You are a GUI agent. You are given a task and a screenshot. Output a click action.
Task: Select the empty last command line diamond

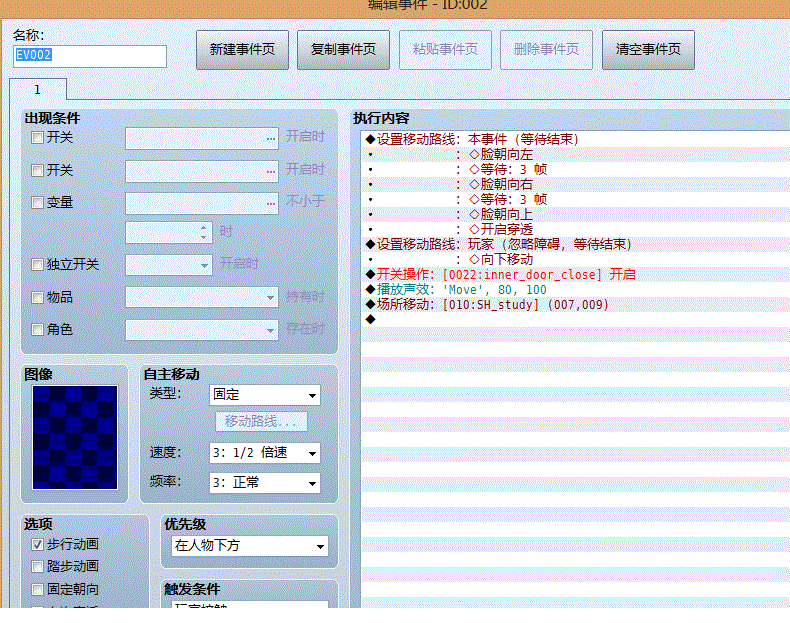point(371,319)
